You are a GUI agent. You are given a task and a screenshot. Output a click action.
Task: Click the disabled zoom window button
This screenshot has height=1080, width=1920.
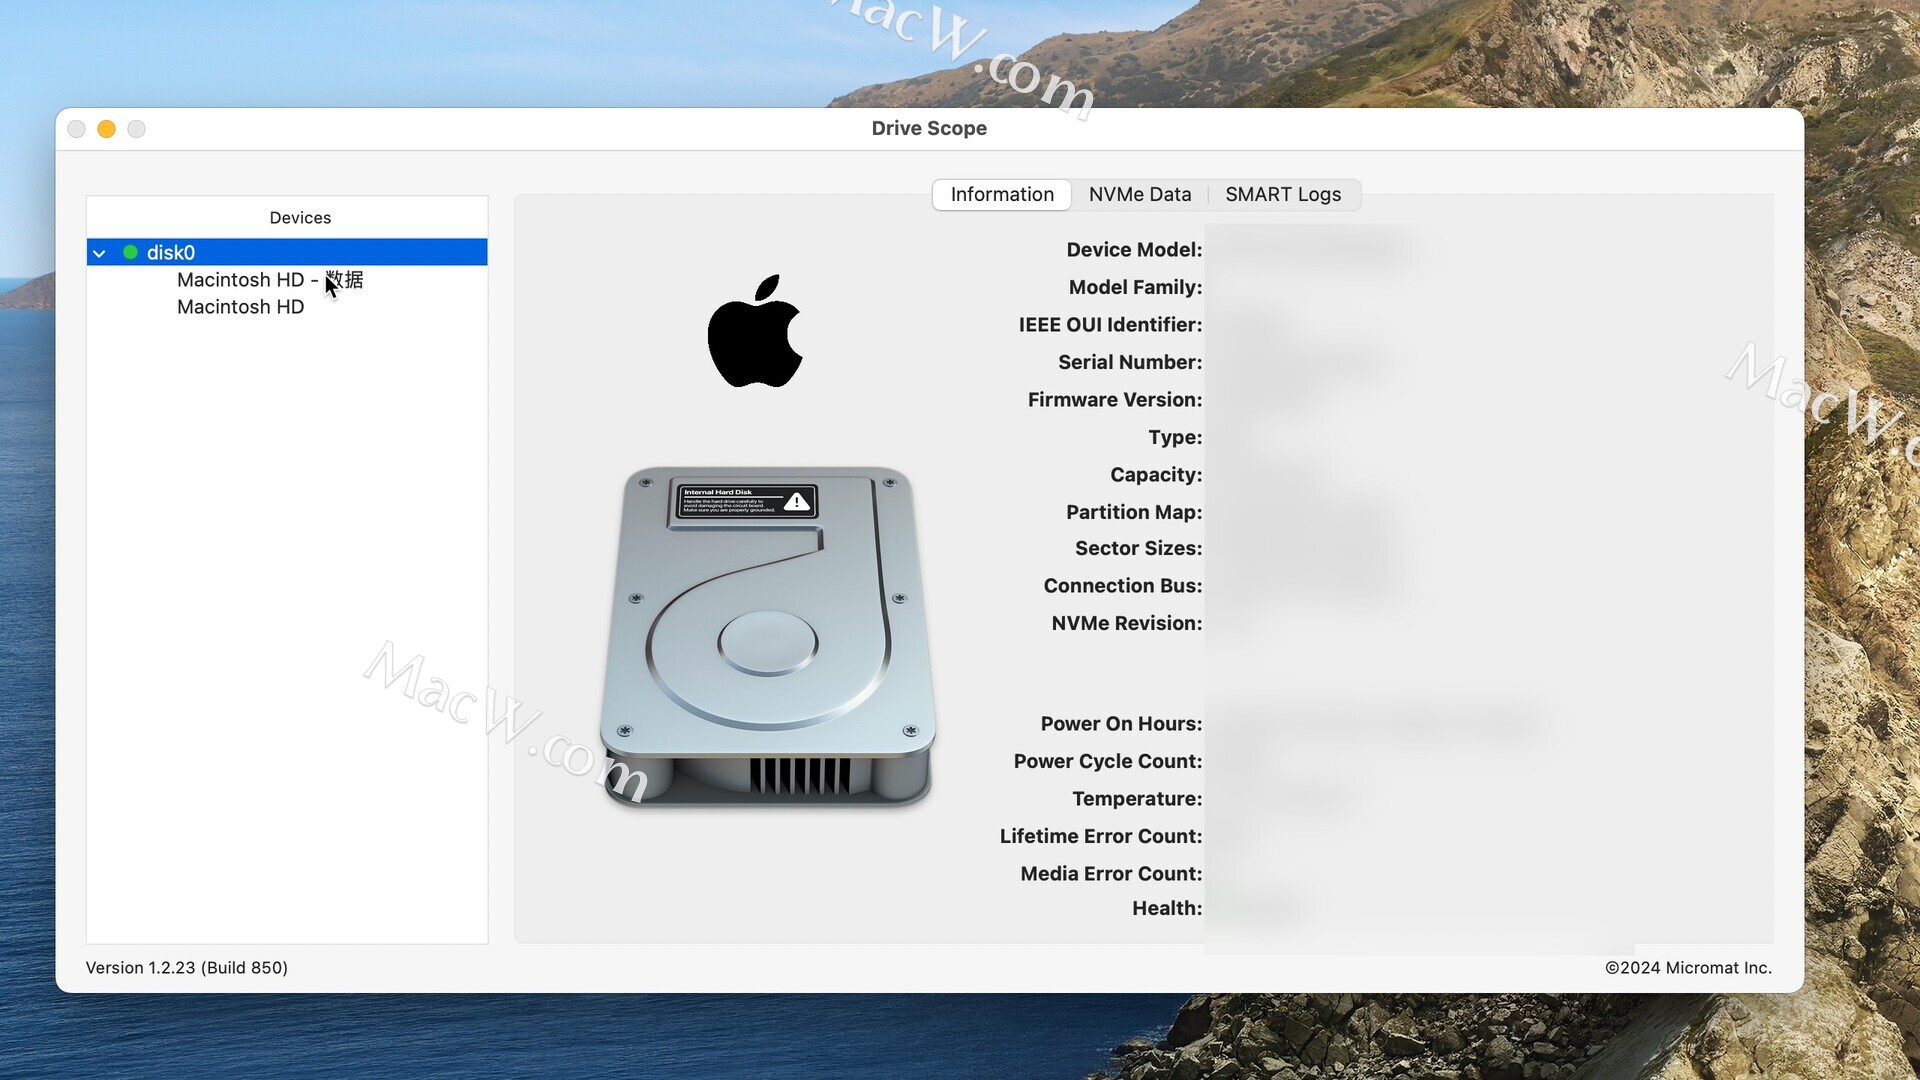click(137, 129)
